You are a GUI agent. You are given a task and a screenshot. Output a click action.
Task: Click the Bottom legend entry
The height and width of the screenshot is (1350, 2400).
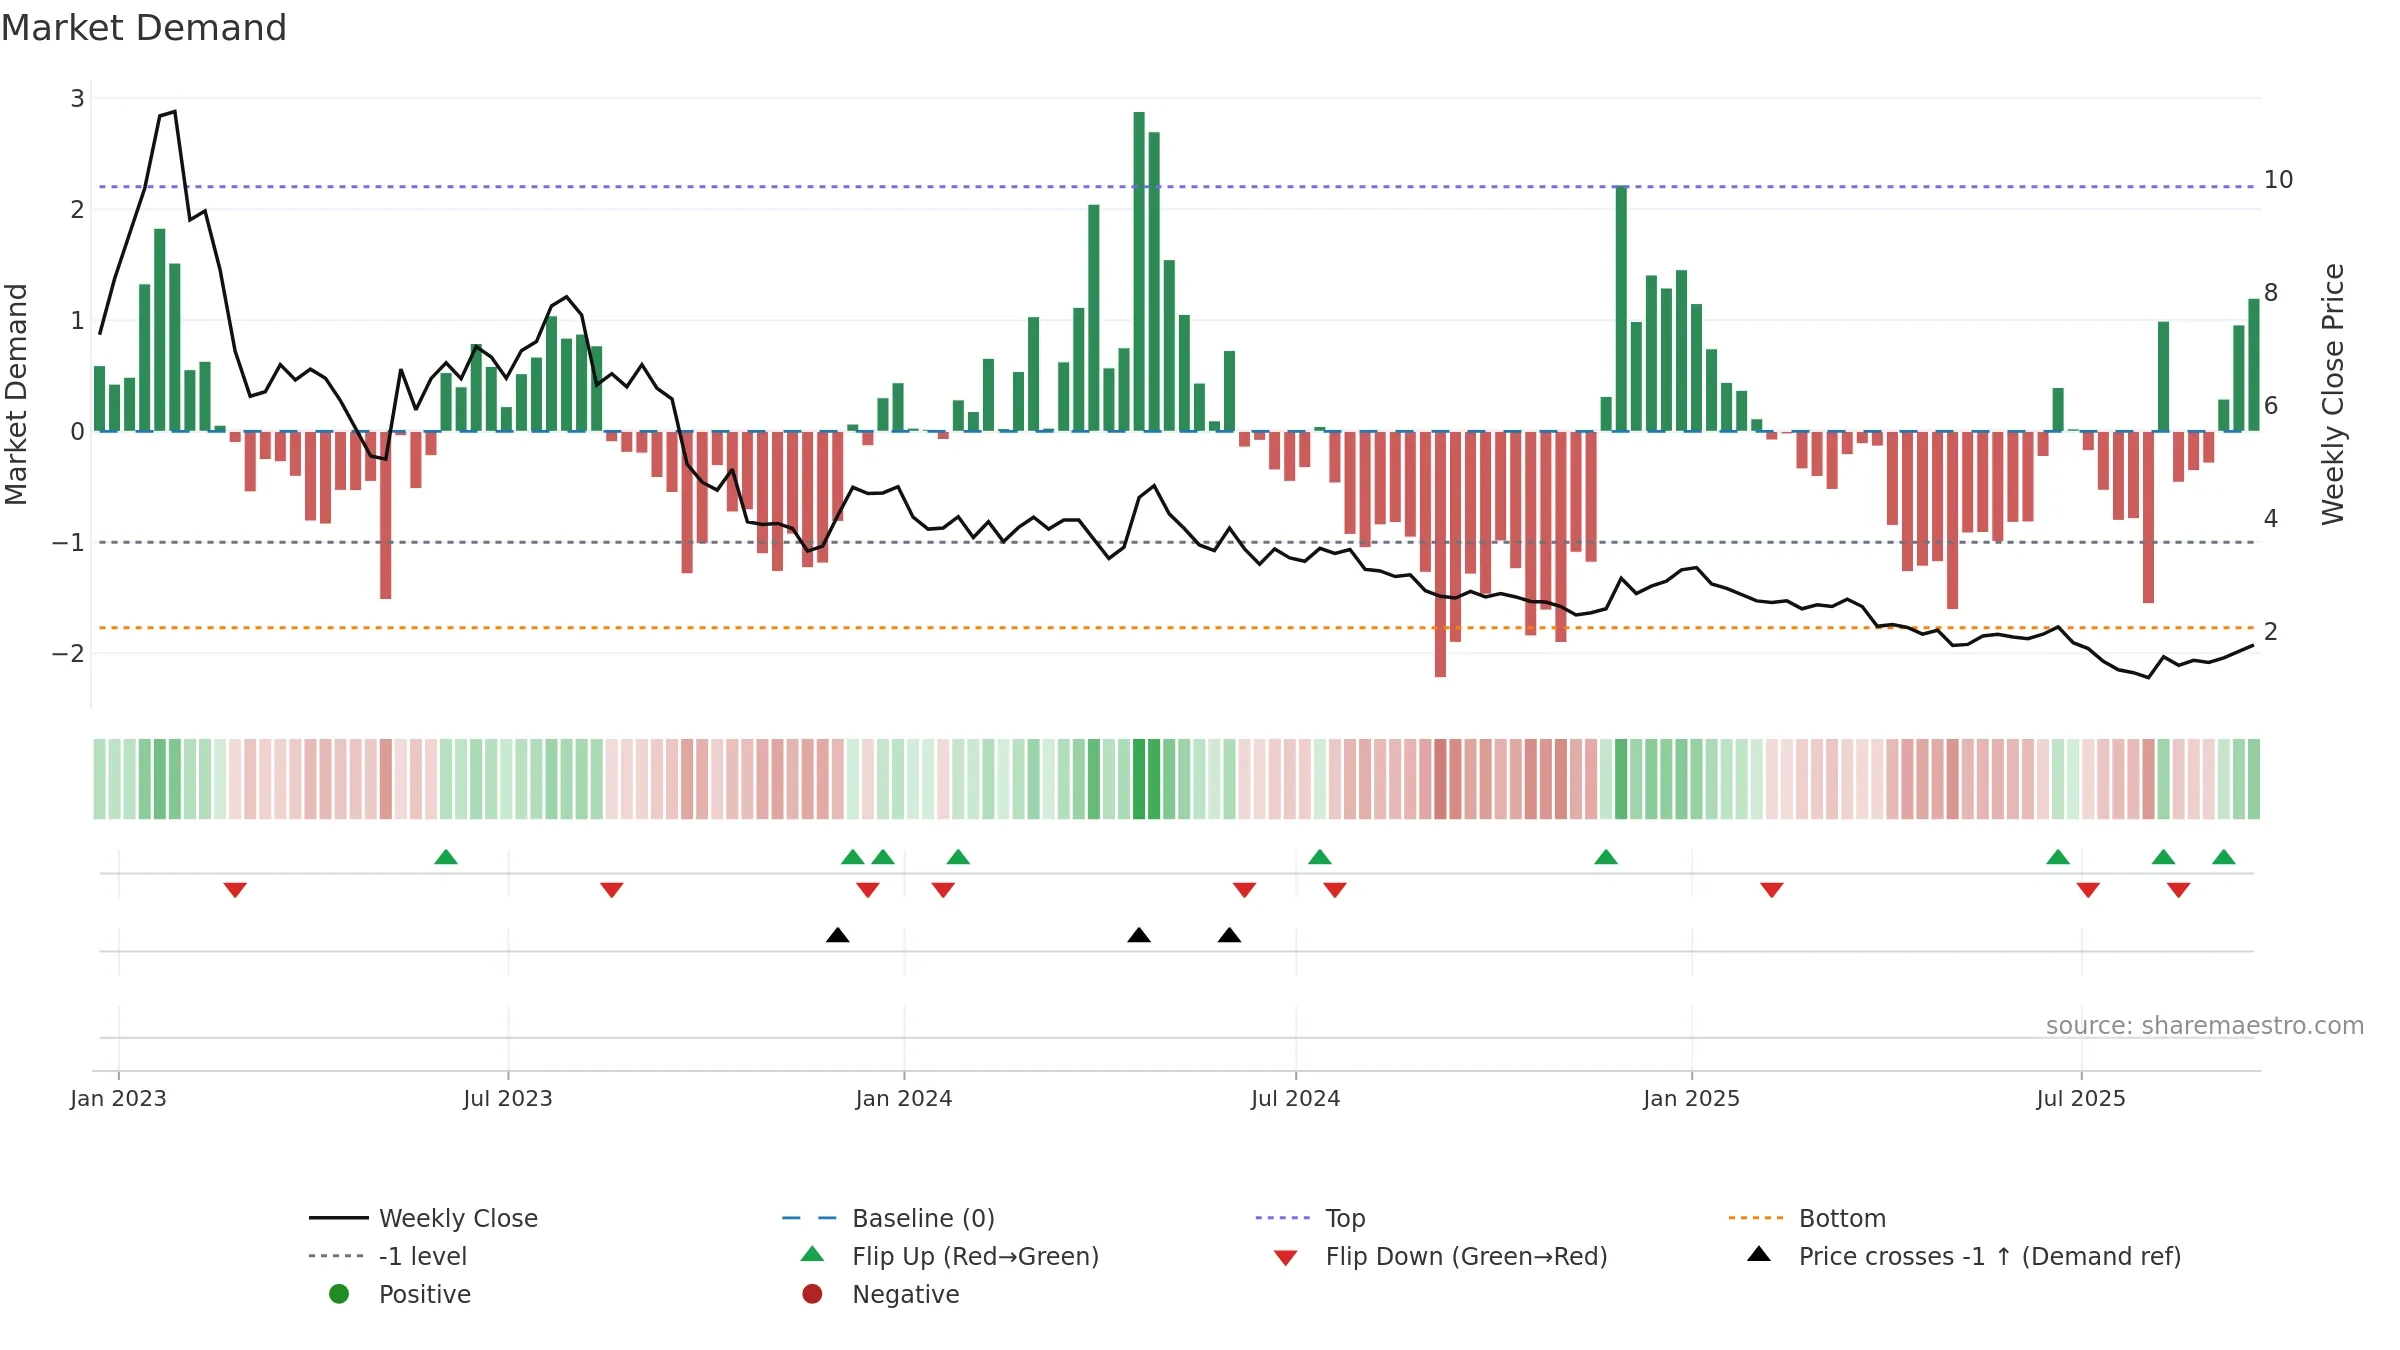coord(1807,1218)
